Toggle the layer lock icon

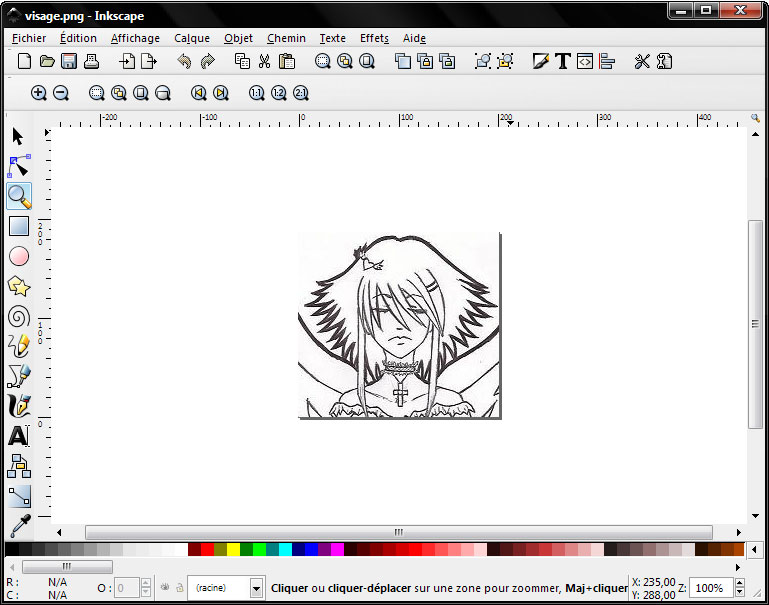coord(179,588)
